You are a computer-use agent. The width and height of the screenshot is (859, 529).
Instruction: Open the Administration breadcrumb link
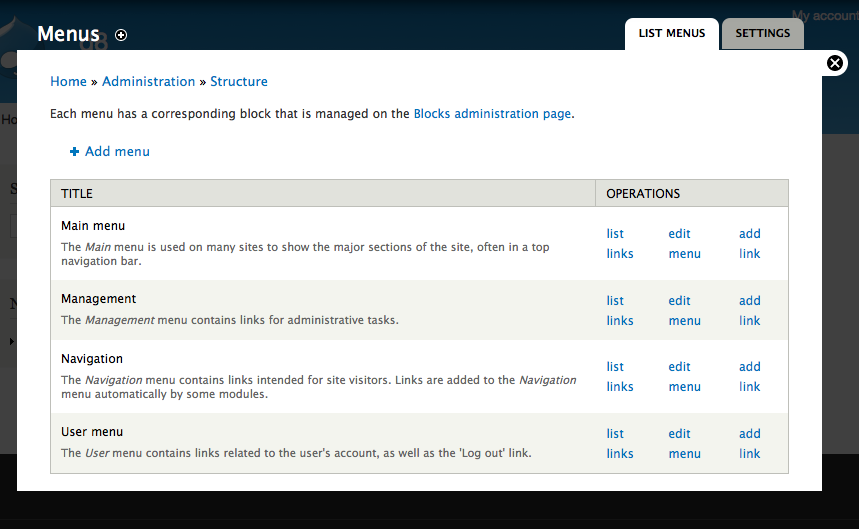coord(148,82)
